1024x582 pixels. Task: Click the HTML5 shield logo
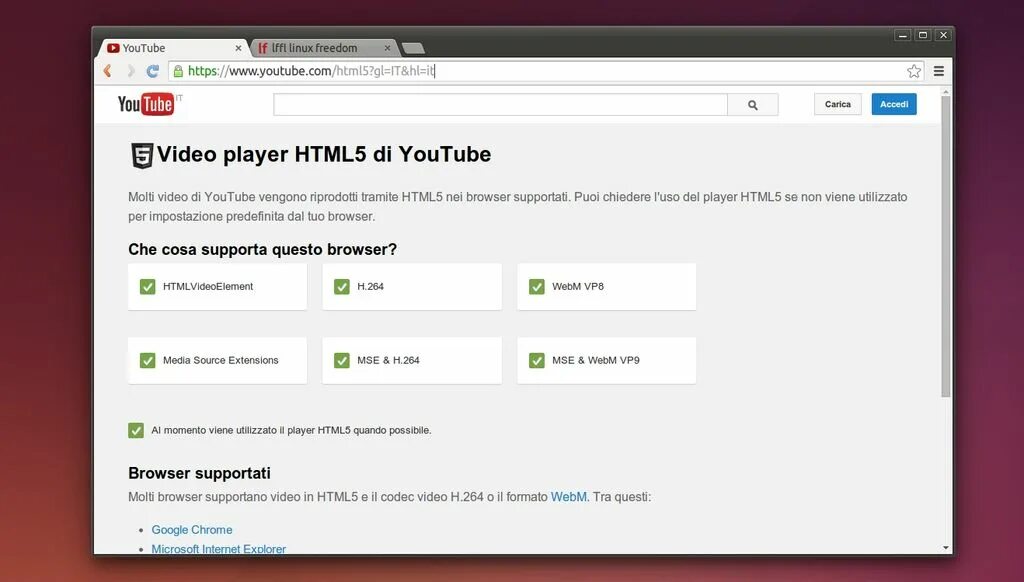point(140,155)
